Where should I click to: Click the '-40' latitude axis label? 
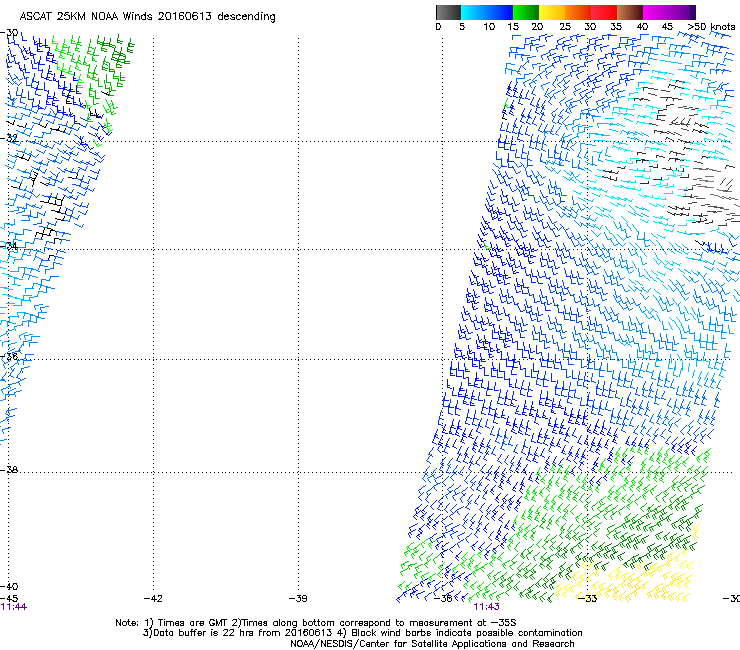pyautogui.click(x=9, y=587)
